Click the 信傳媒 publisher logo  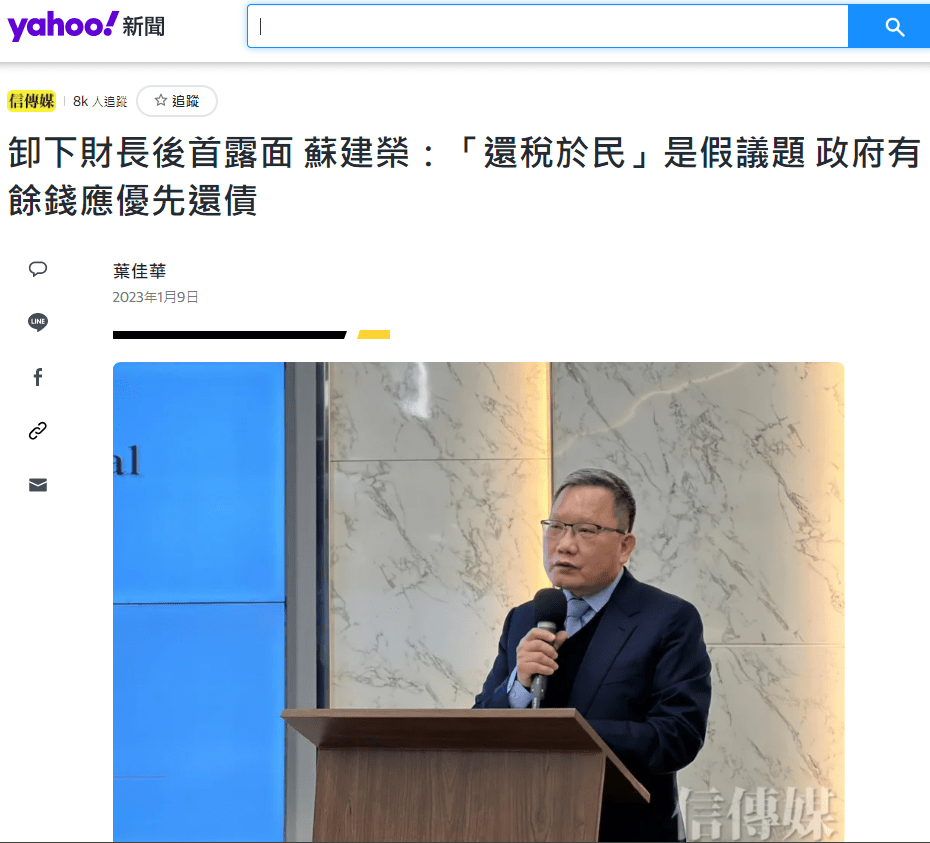point(31,101)
